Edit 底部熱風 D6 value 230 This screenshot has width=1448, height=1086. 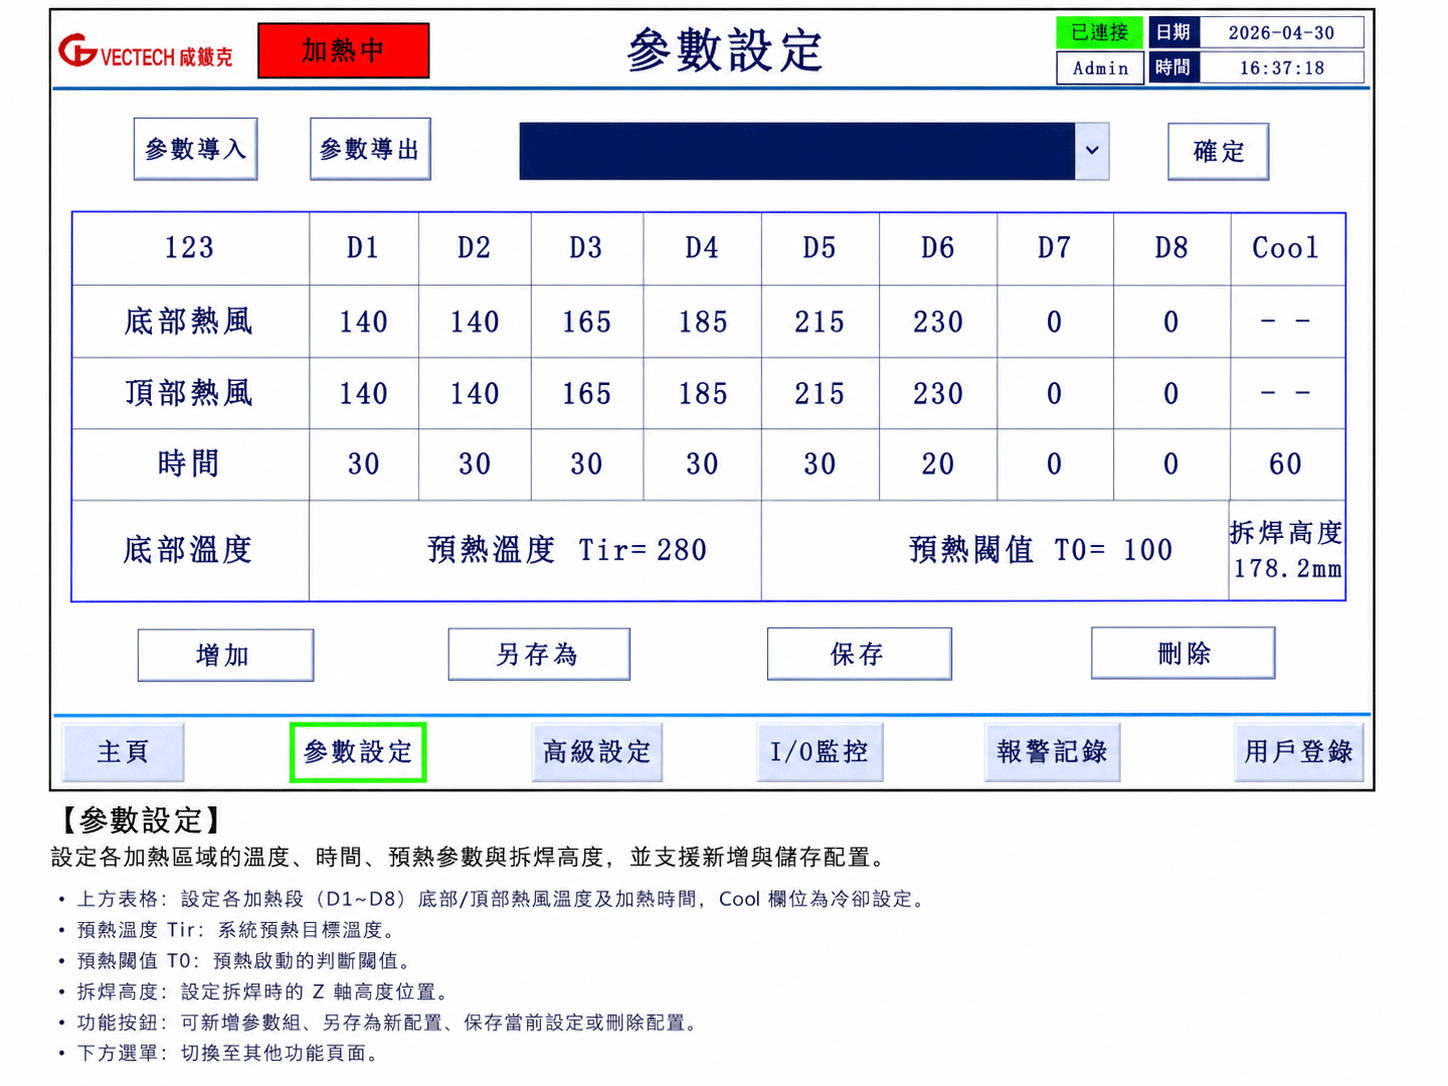pos(938,322)
